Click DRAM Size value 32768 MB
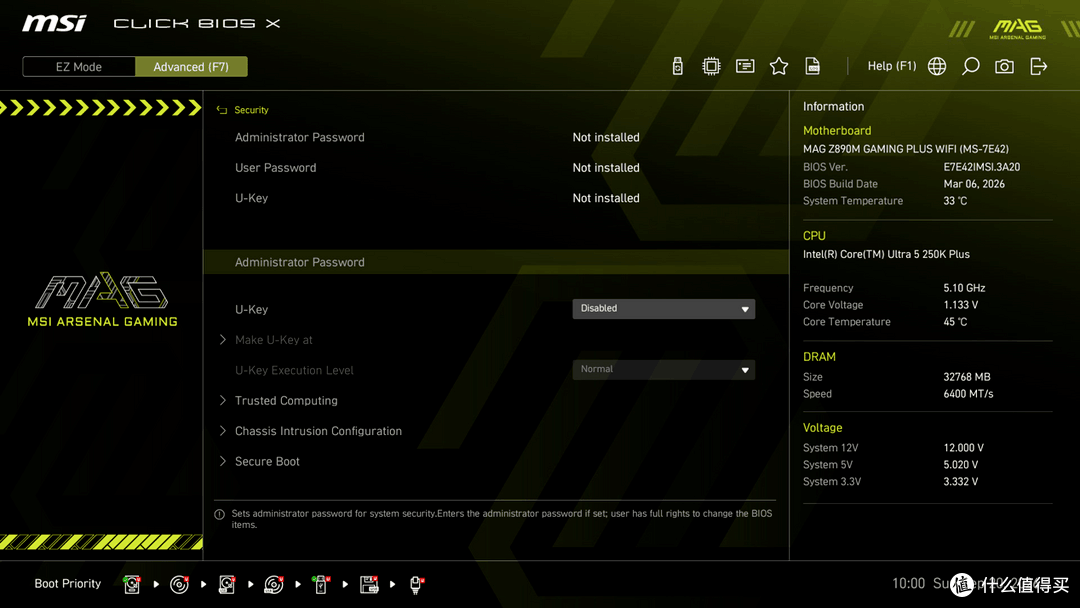The width and height of the screenshot is (1080, 608). point(967,377)
